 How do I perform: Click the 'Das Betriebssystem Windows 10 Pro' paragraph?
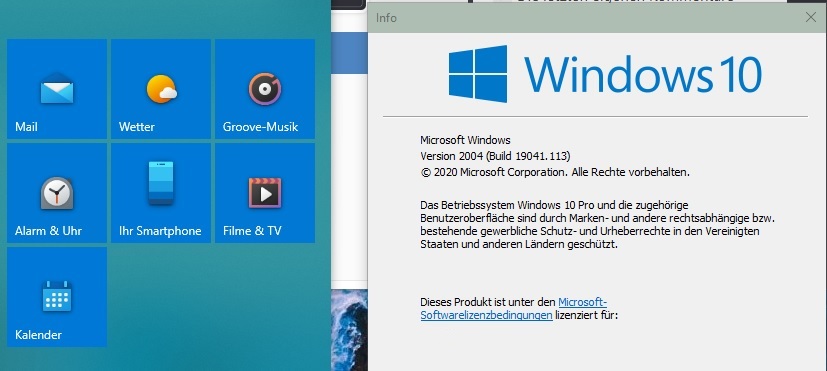(x=597, y=225)
